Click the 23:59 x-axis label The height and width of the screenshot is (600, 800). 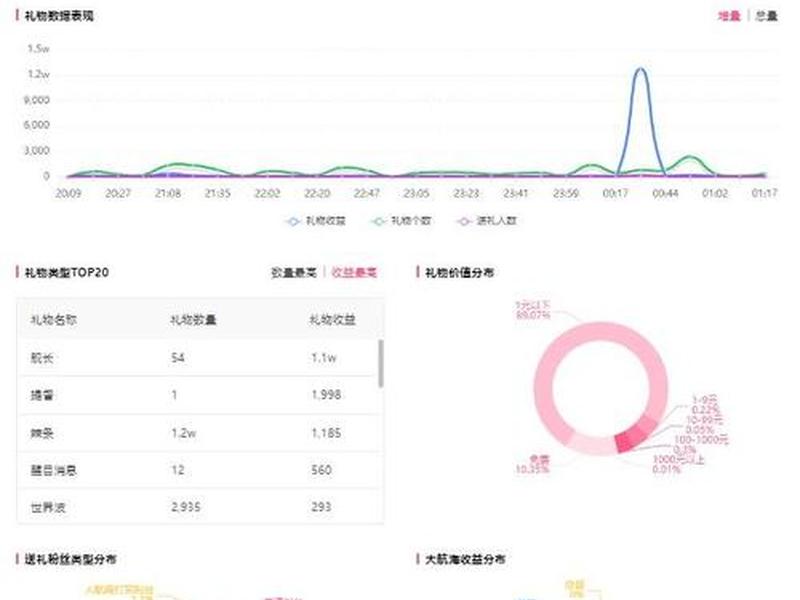coord(566,193)
